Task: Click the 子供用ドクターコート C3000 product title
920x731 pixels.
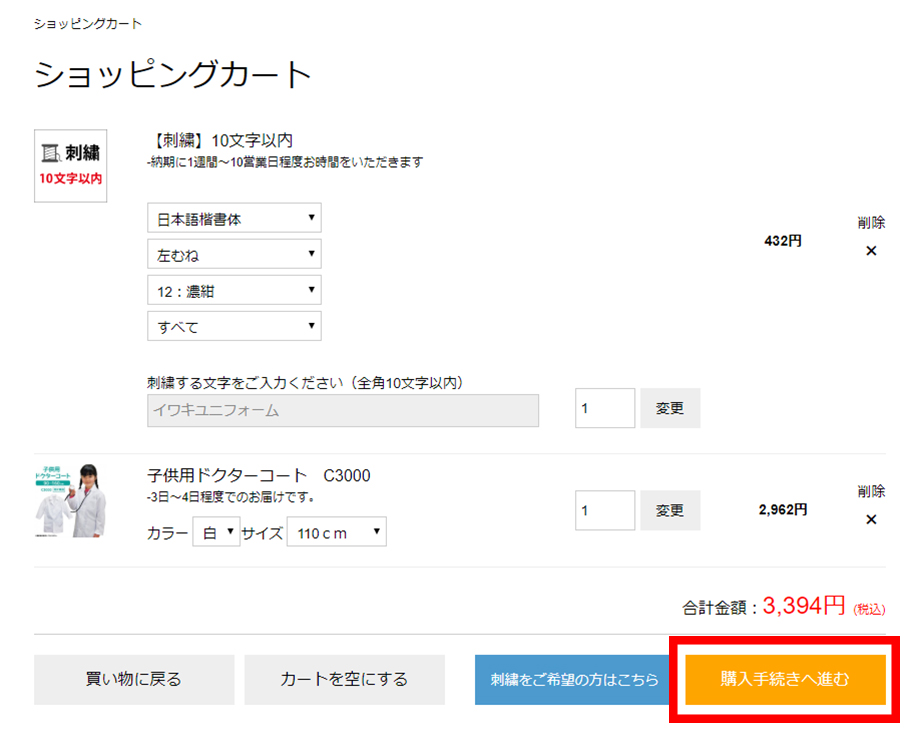Action: point(258,475)
